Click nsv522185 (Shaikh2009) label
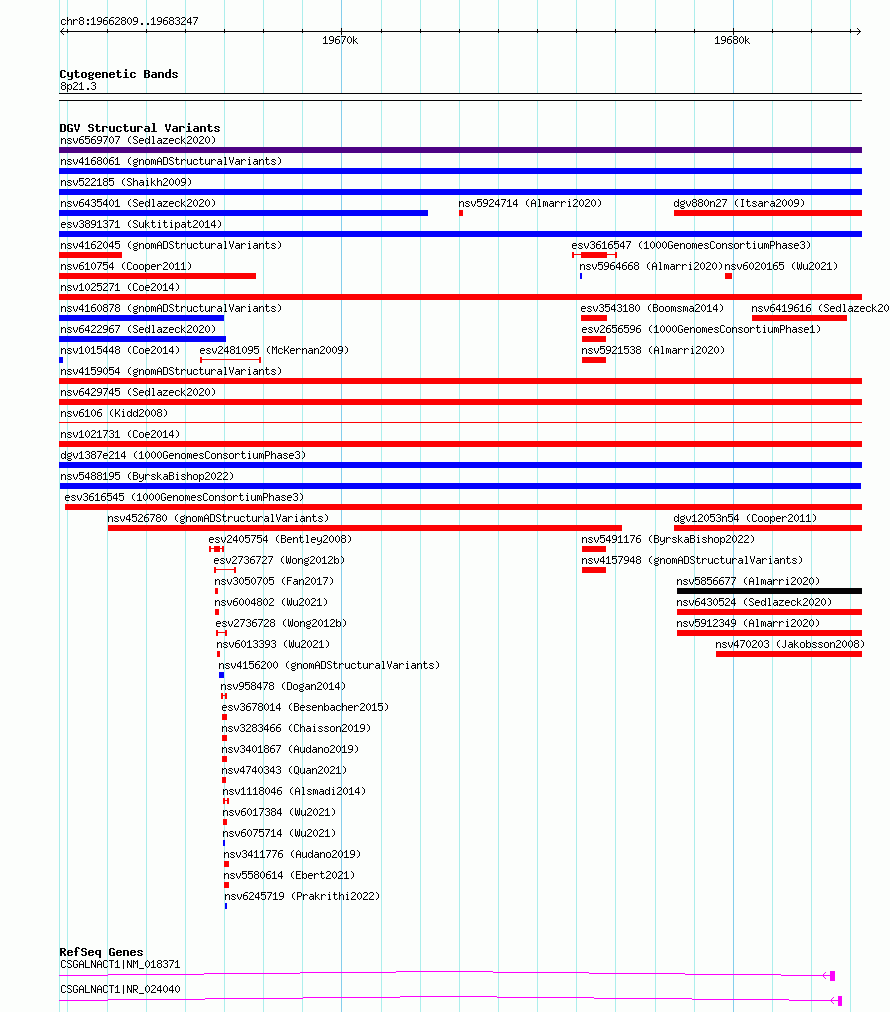This screenshot has width=890, height=1012. coord(126,182)
